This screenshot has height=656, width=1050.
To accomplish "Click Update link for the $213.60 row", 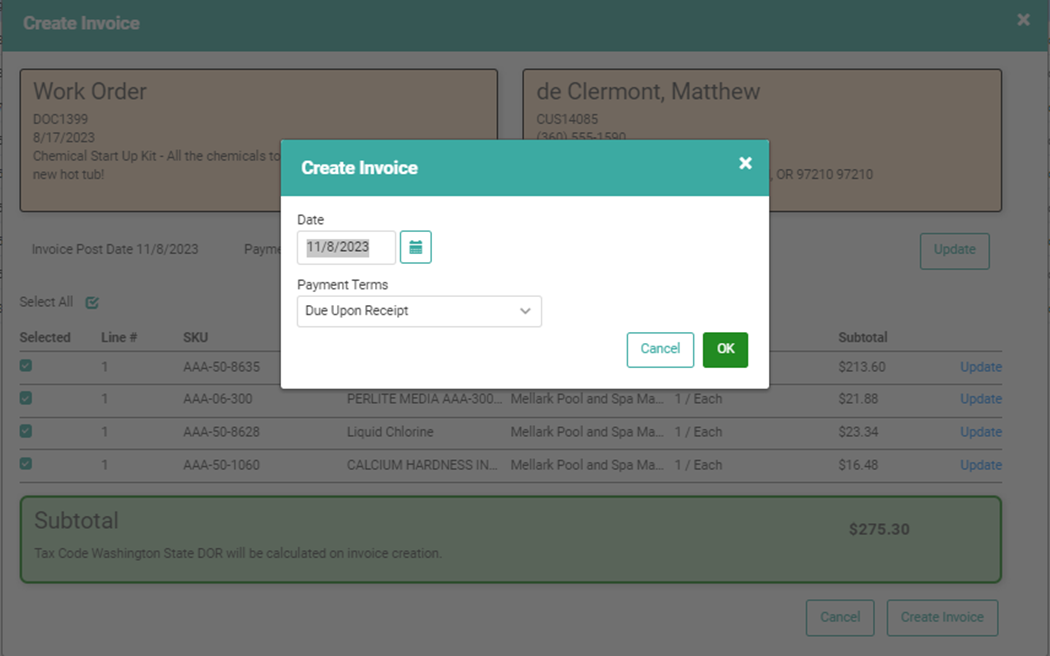I will click(x=980, y=367).
